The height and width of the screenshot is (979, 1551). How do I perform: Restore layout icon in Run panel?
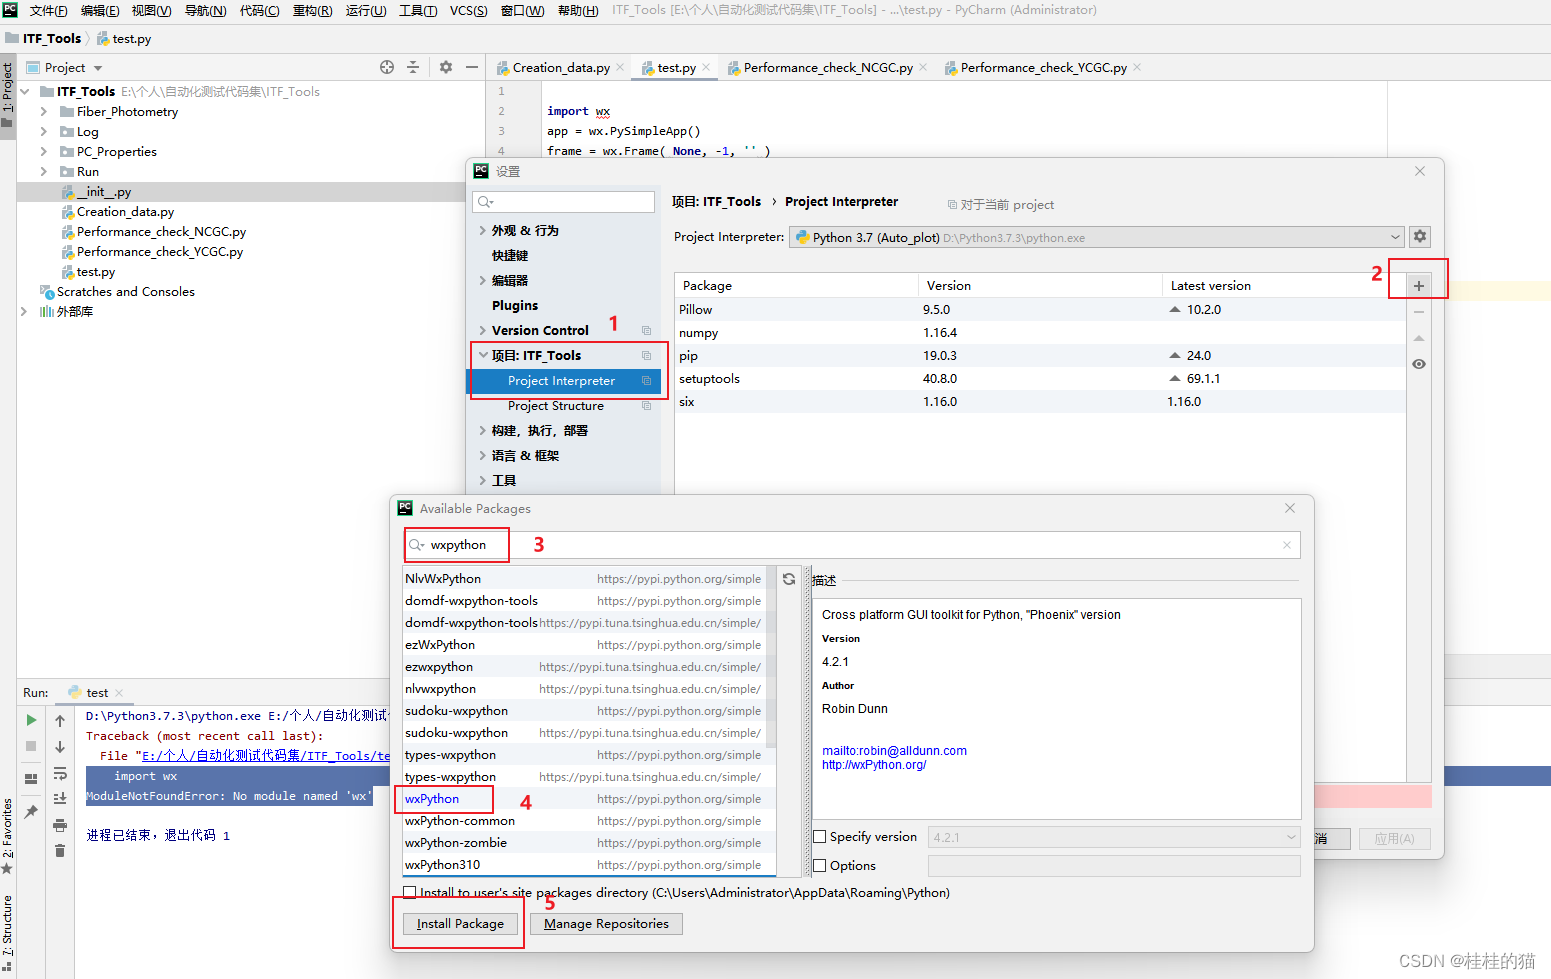[x=31, y=778]
